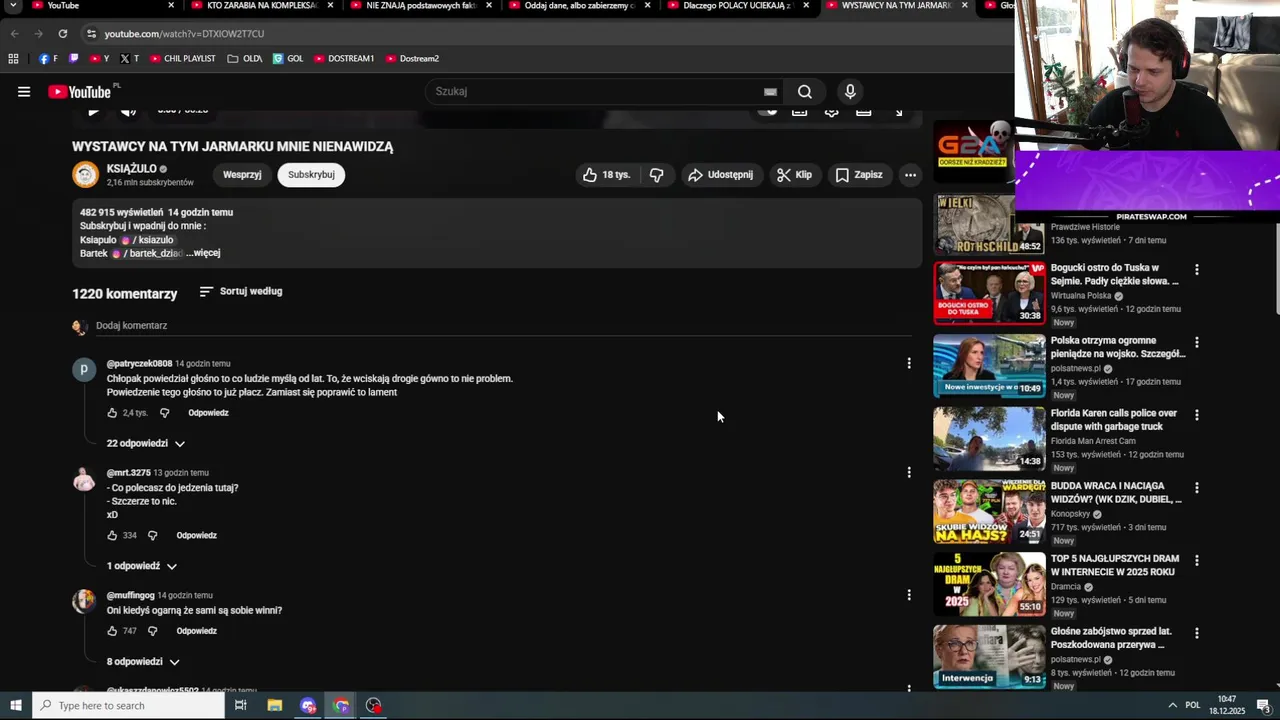Click Windows taskbar search box
This screenshot has height=720, width=1280.
tap(128, 706)
